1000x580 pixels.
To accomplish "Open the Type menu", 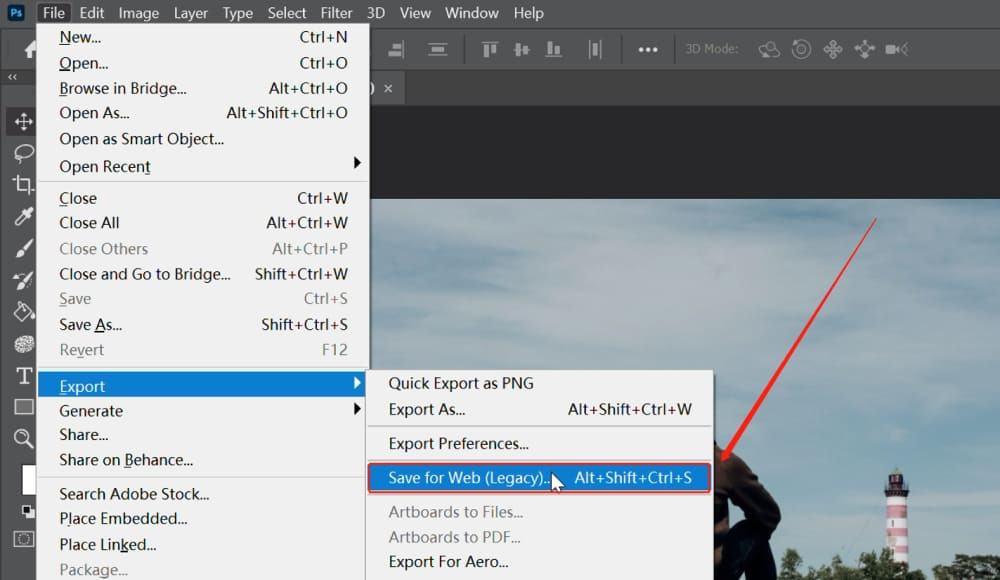I will coord(237,13).
